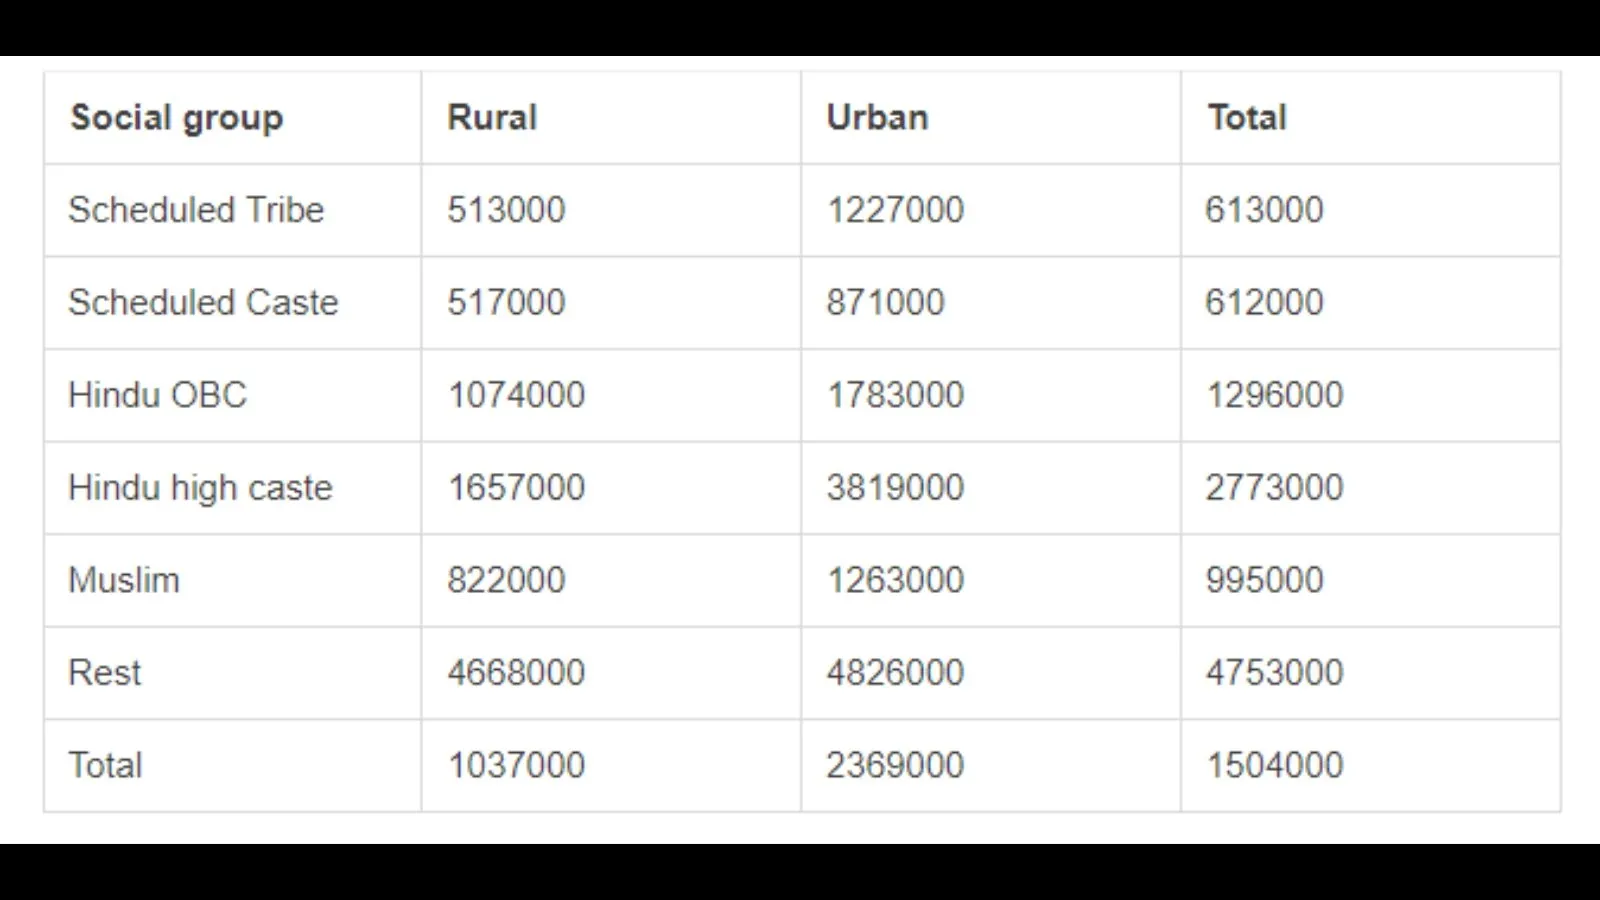
Task: Click the Total row label
Action: (x=103, y=765)
